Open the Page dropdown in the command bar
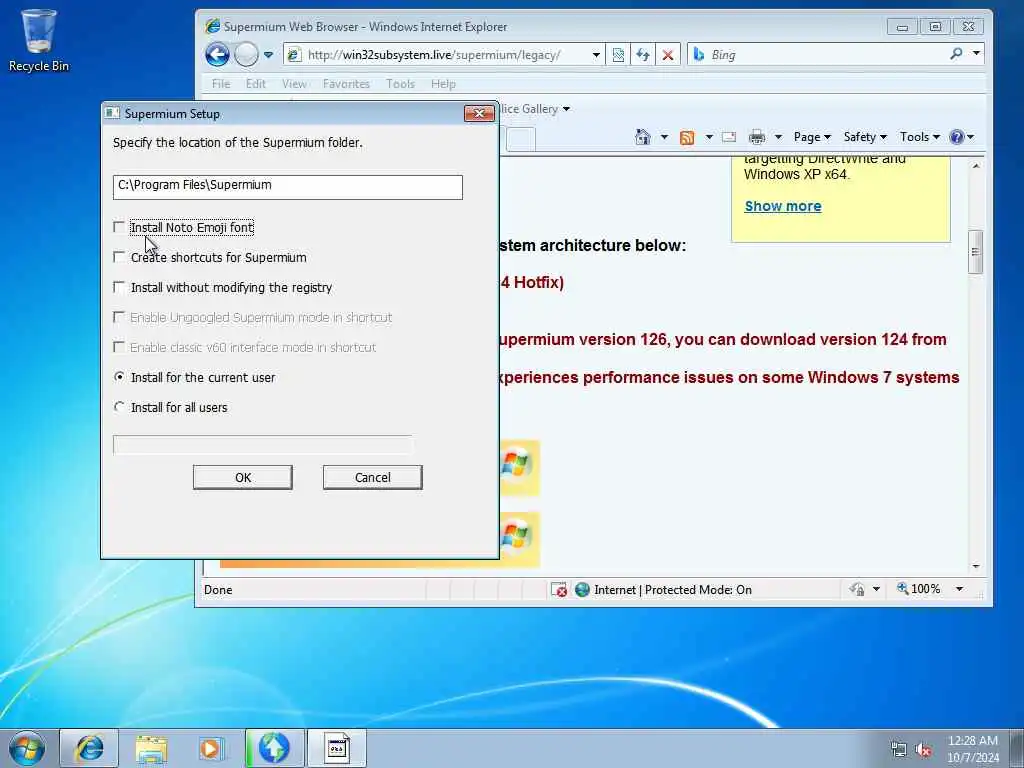This screenshot has width=1024, height=768. pyautogui.click(x=812, y=136)
